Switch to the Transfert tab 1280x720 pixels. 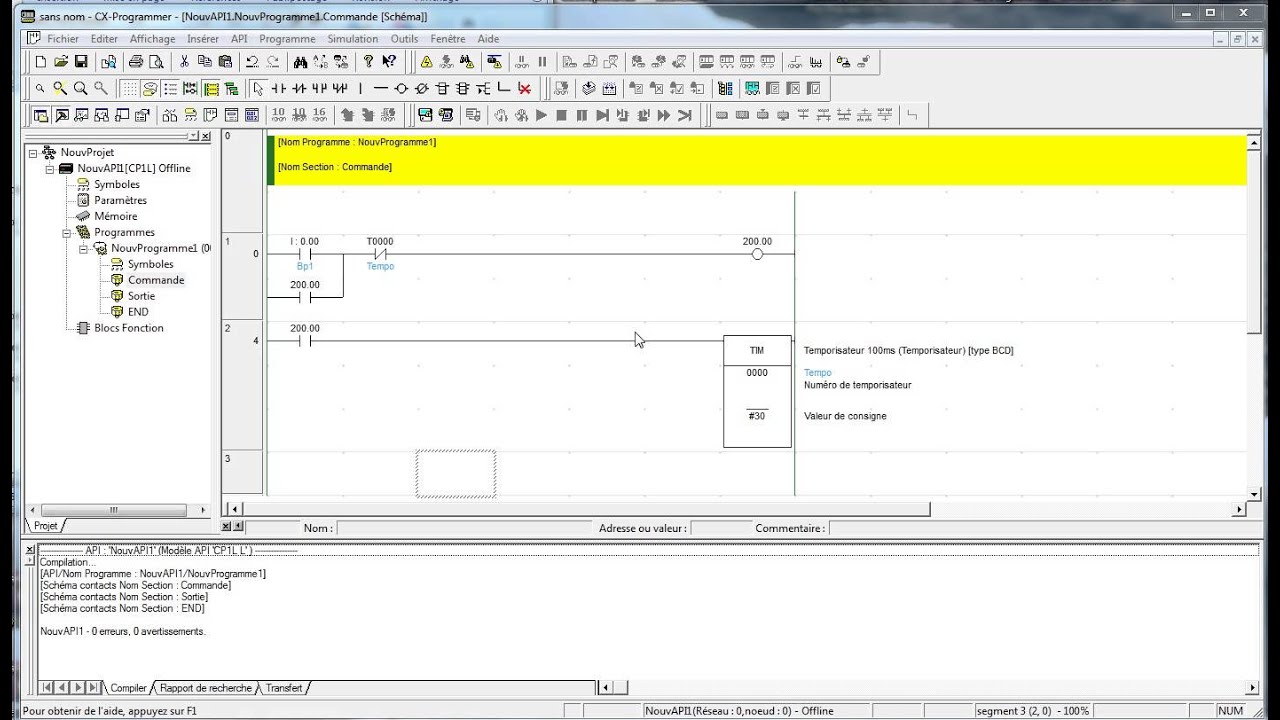point(284,688)
